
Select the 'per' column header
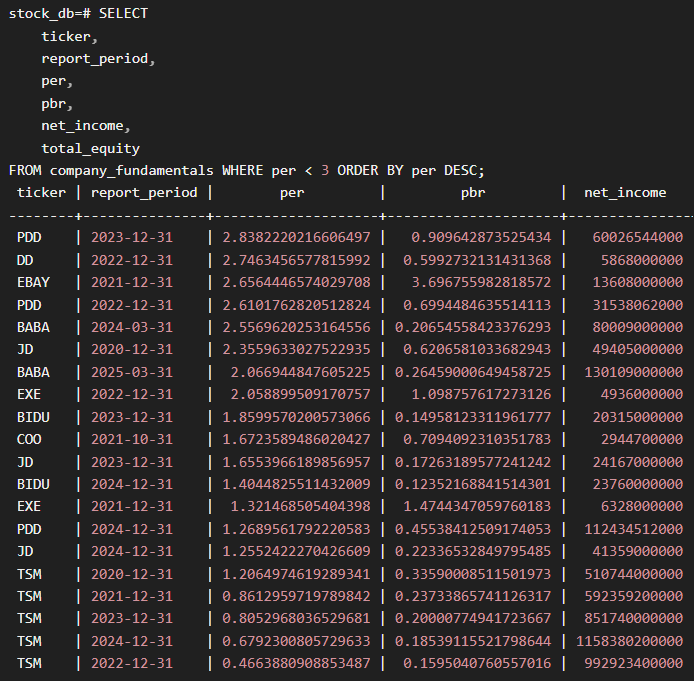click(292, 193)
